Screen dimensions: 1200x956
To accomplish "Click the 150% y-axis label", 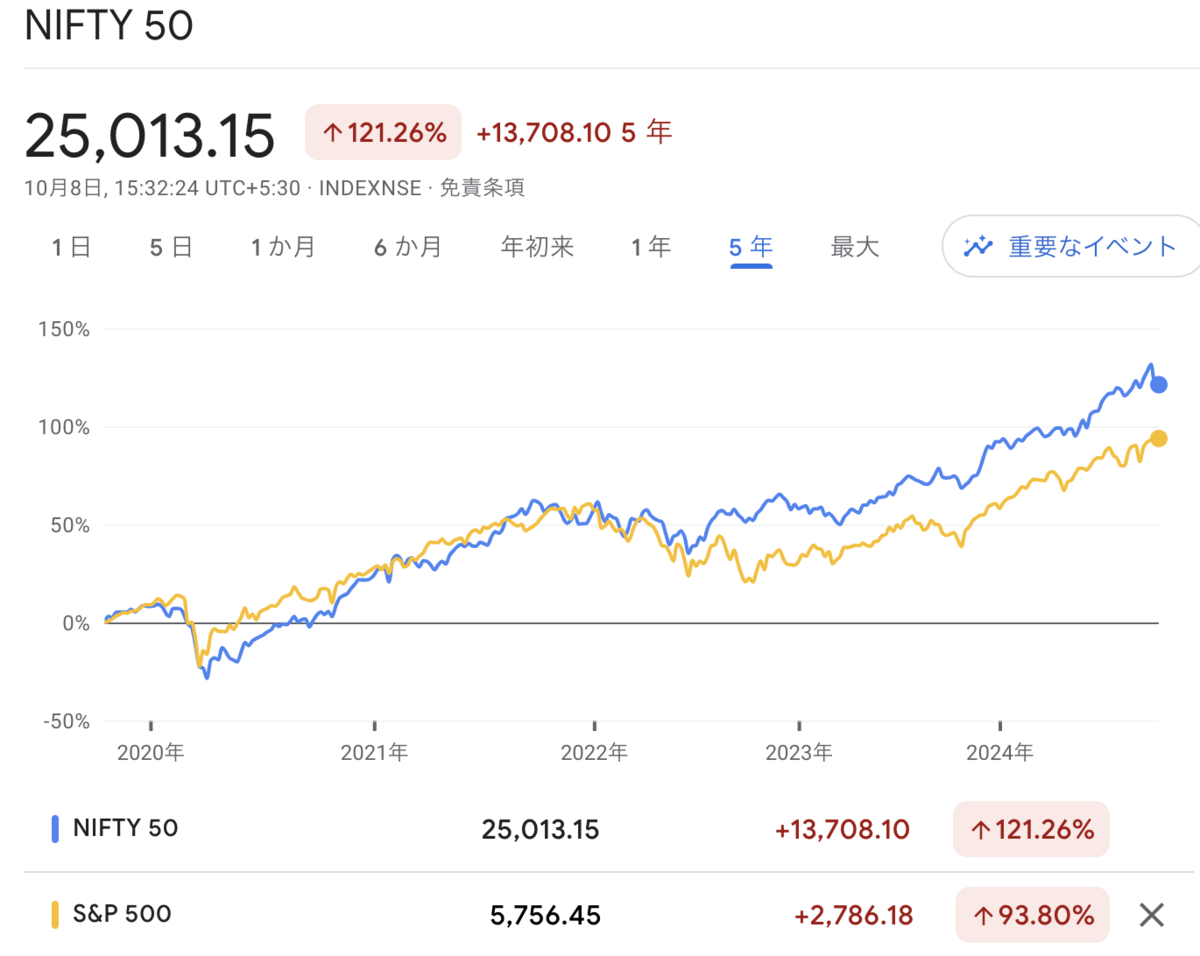I will point(63,329).
